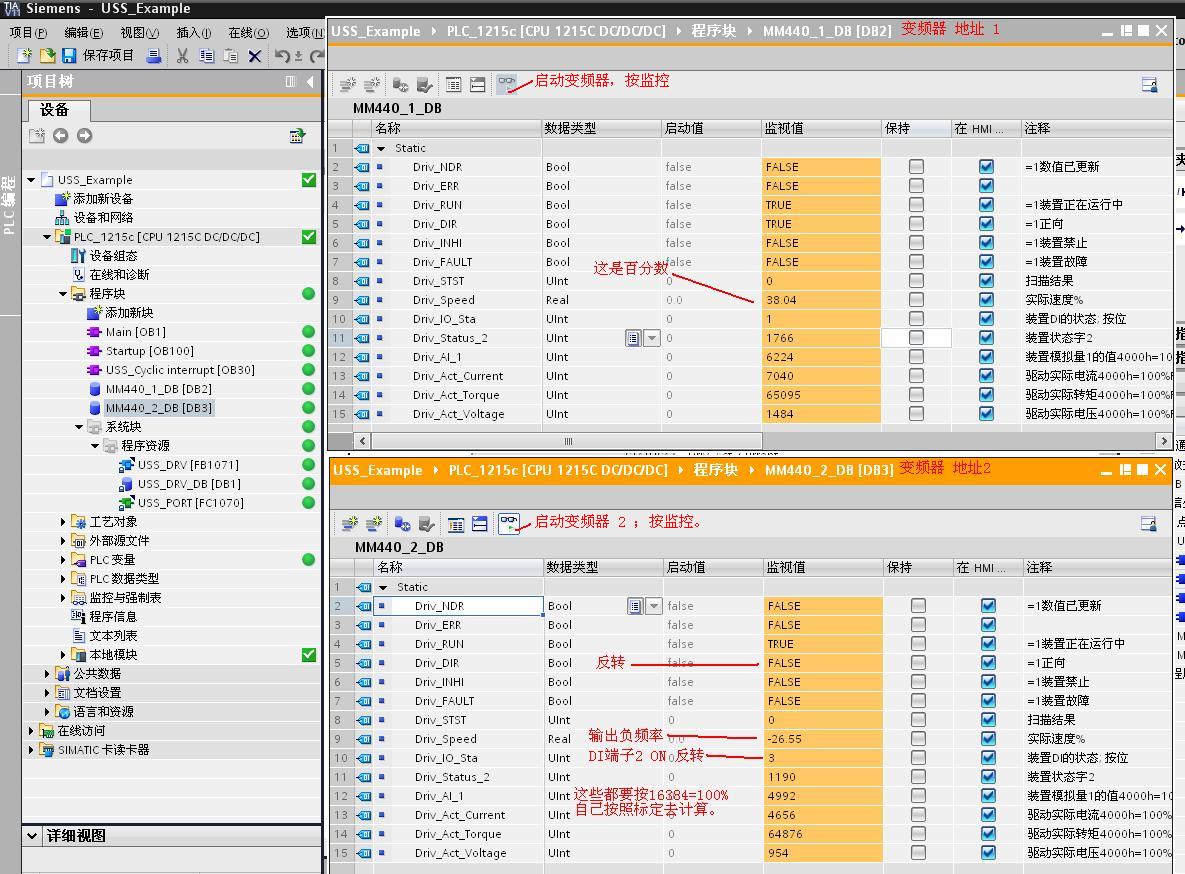Collapse the 程序块 folder

pyautogui.click(x=63, y=293)
